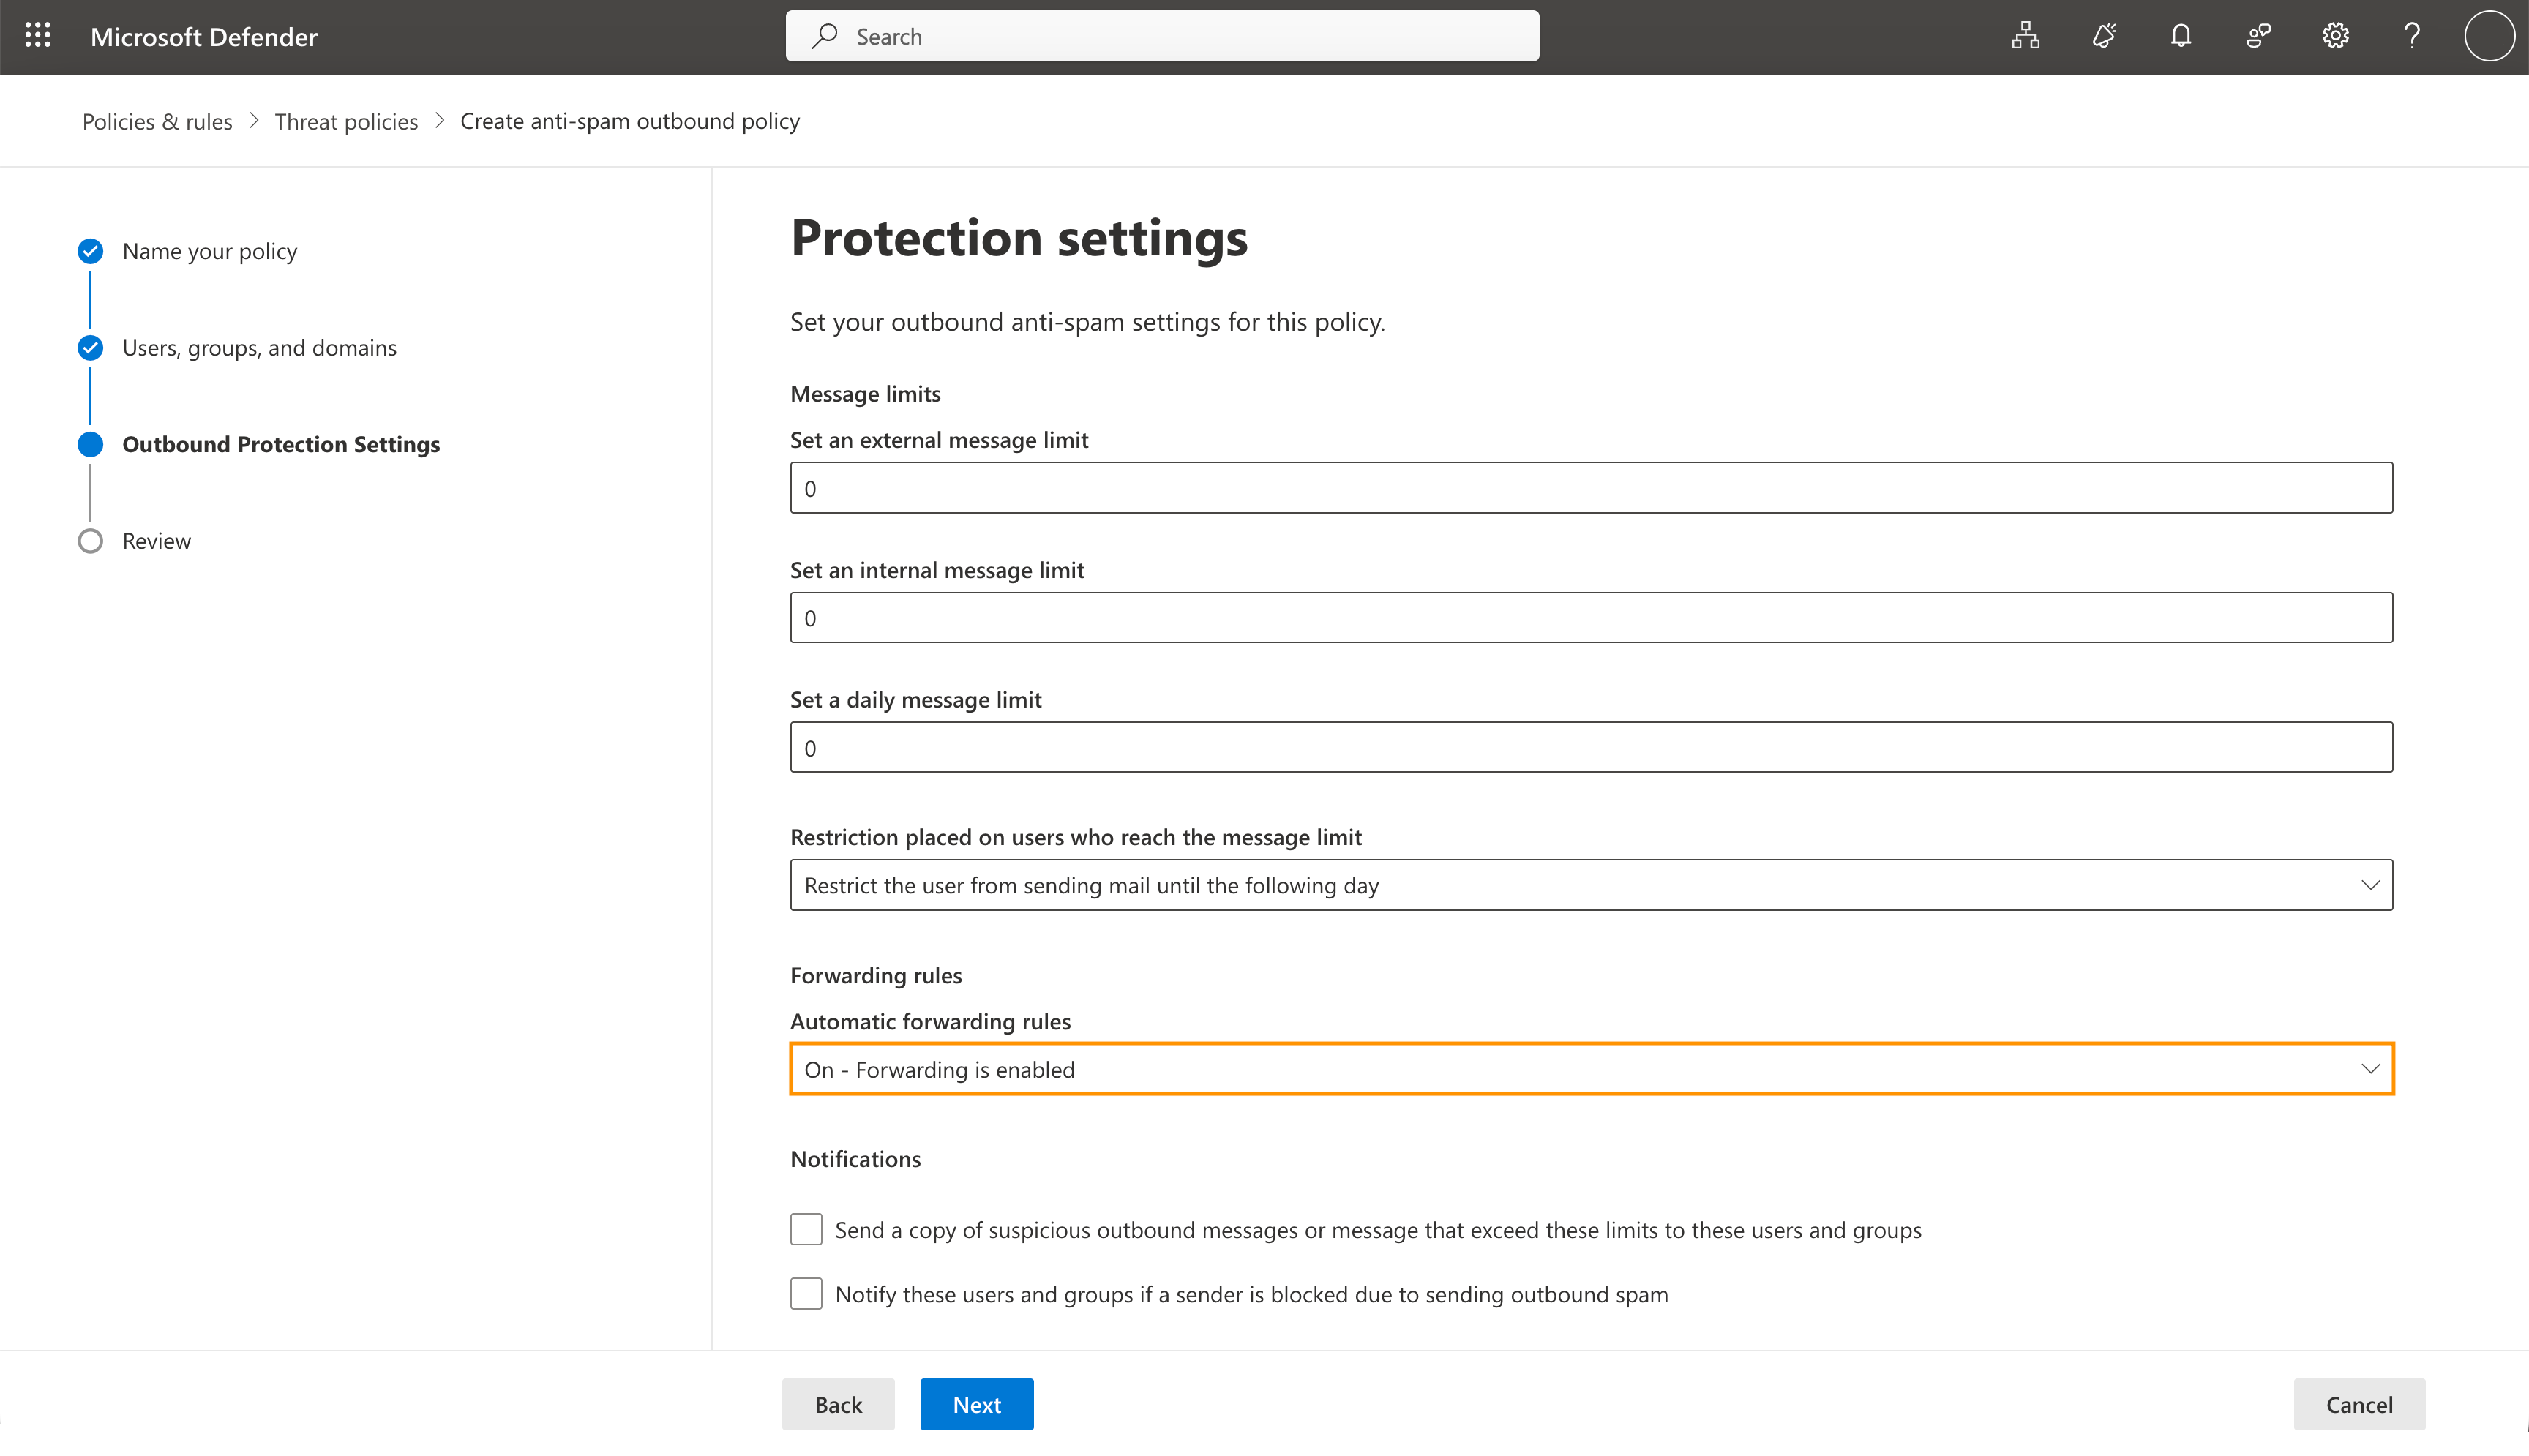Viewport: 2529px width, 1456px height.
Task: Click the Microsoft Defender title
Action: pyautogui.click(x=204, y=37)
